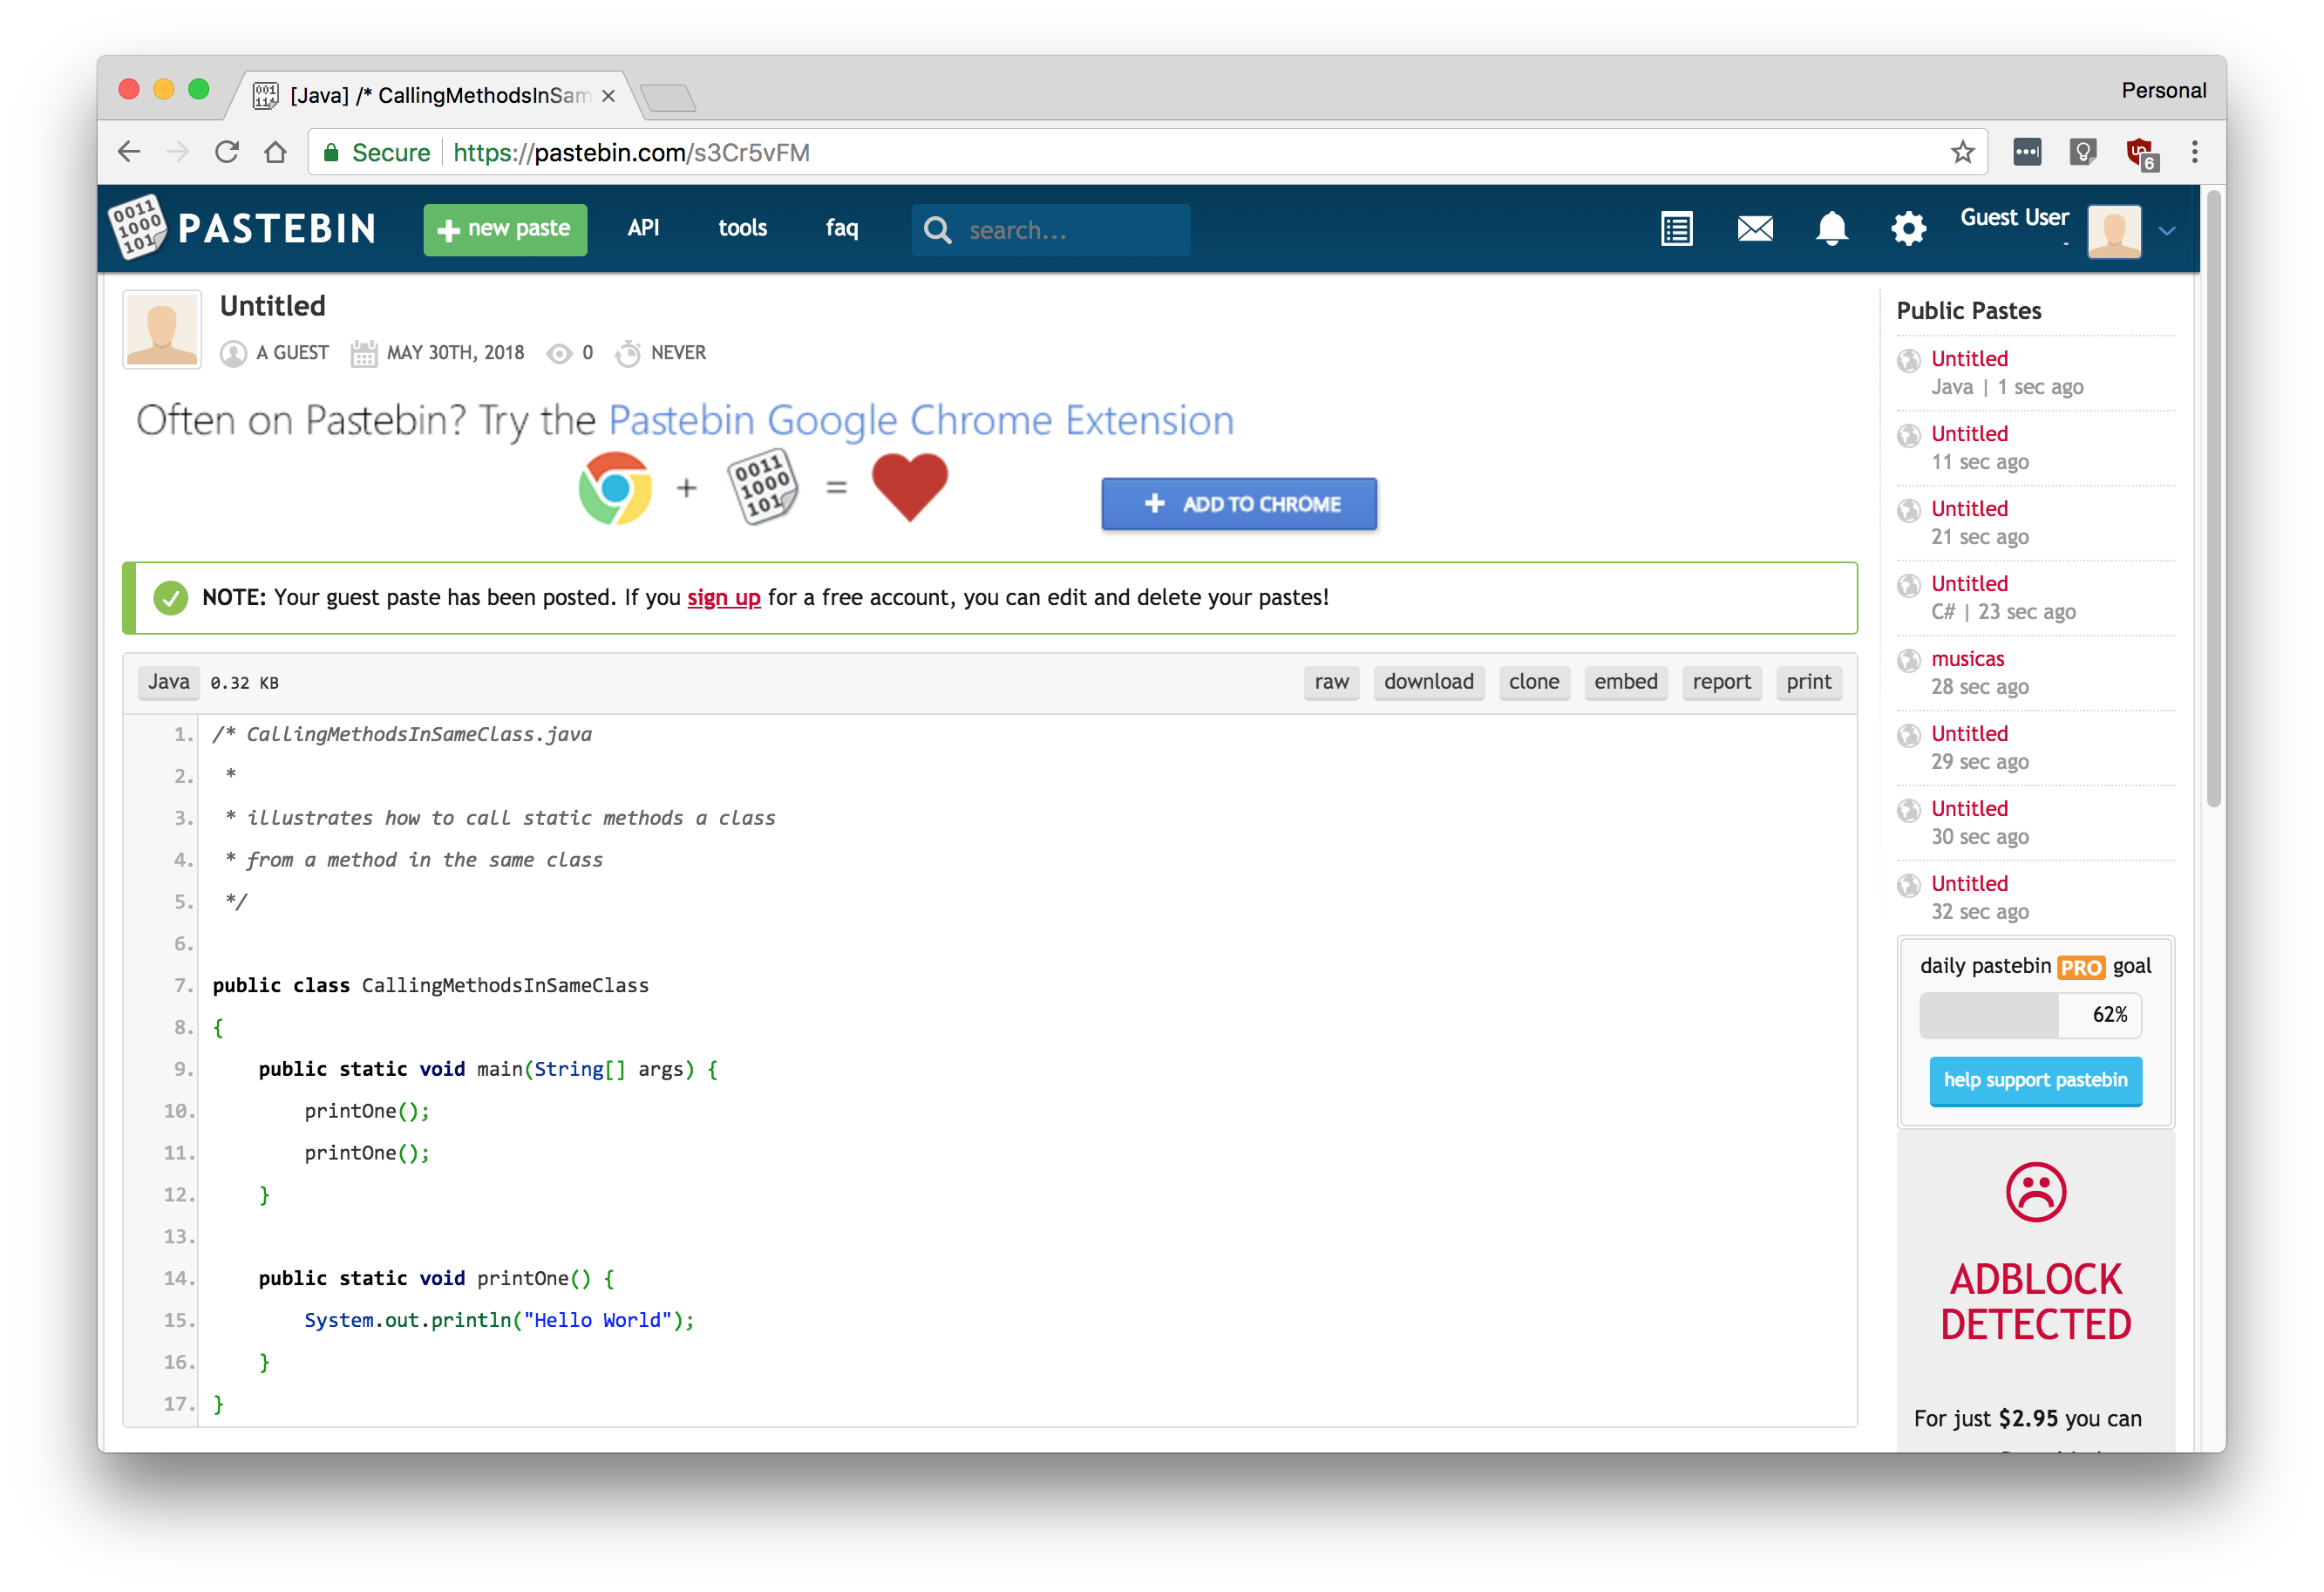Click code line 7 class declaration
Screen dimensions: 2324x1592
(x=430, y=985)
